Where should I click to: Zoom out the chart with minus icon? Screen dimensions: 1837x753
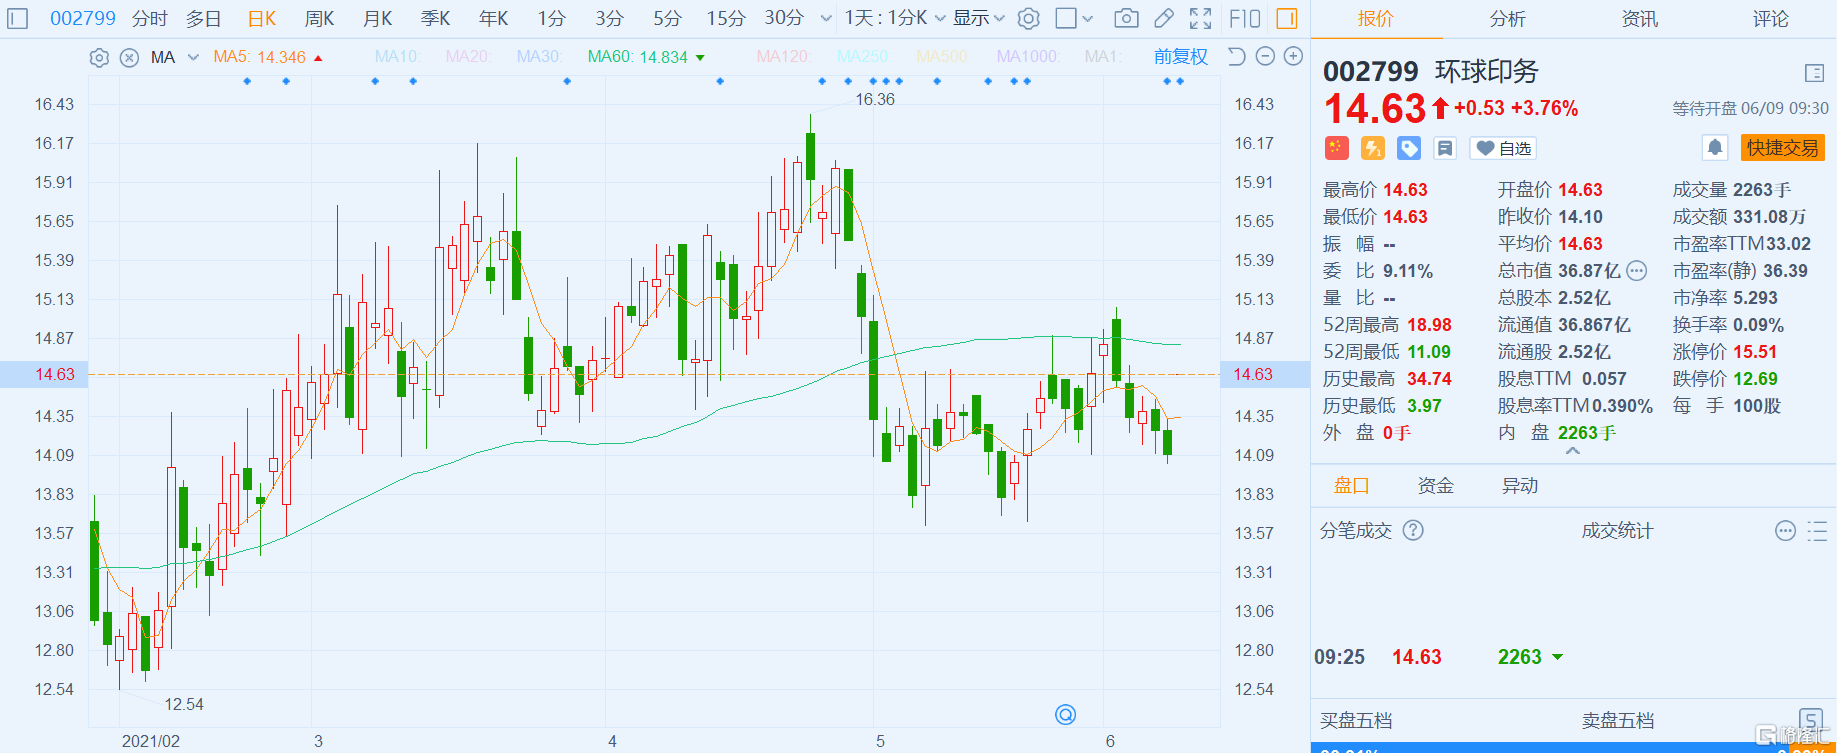pos(1265,56)
